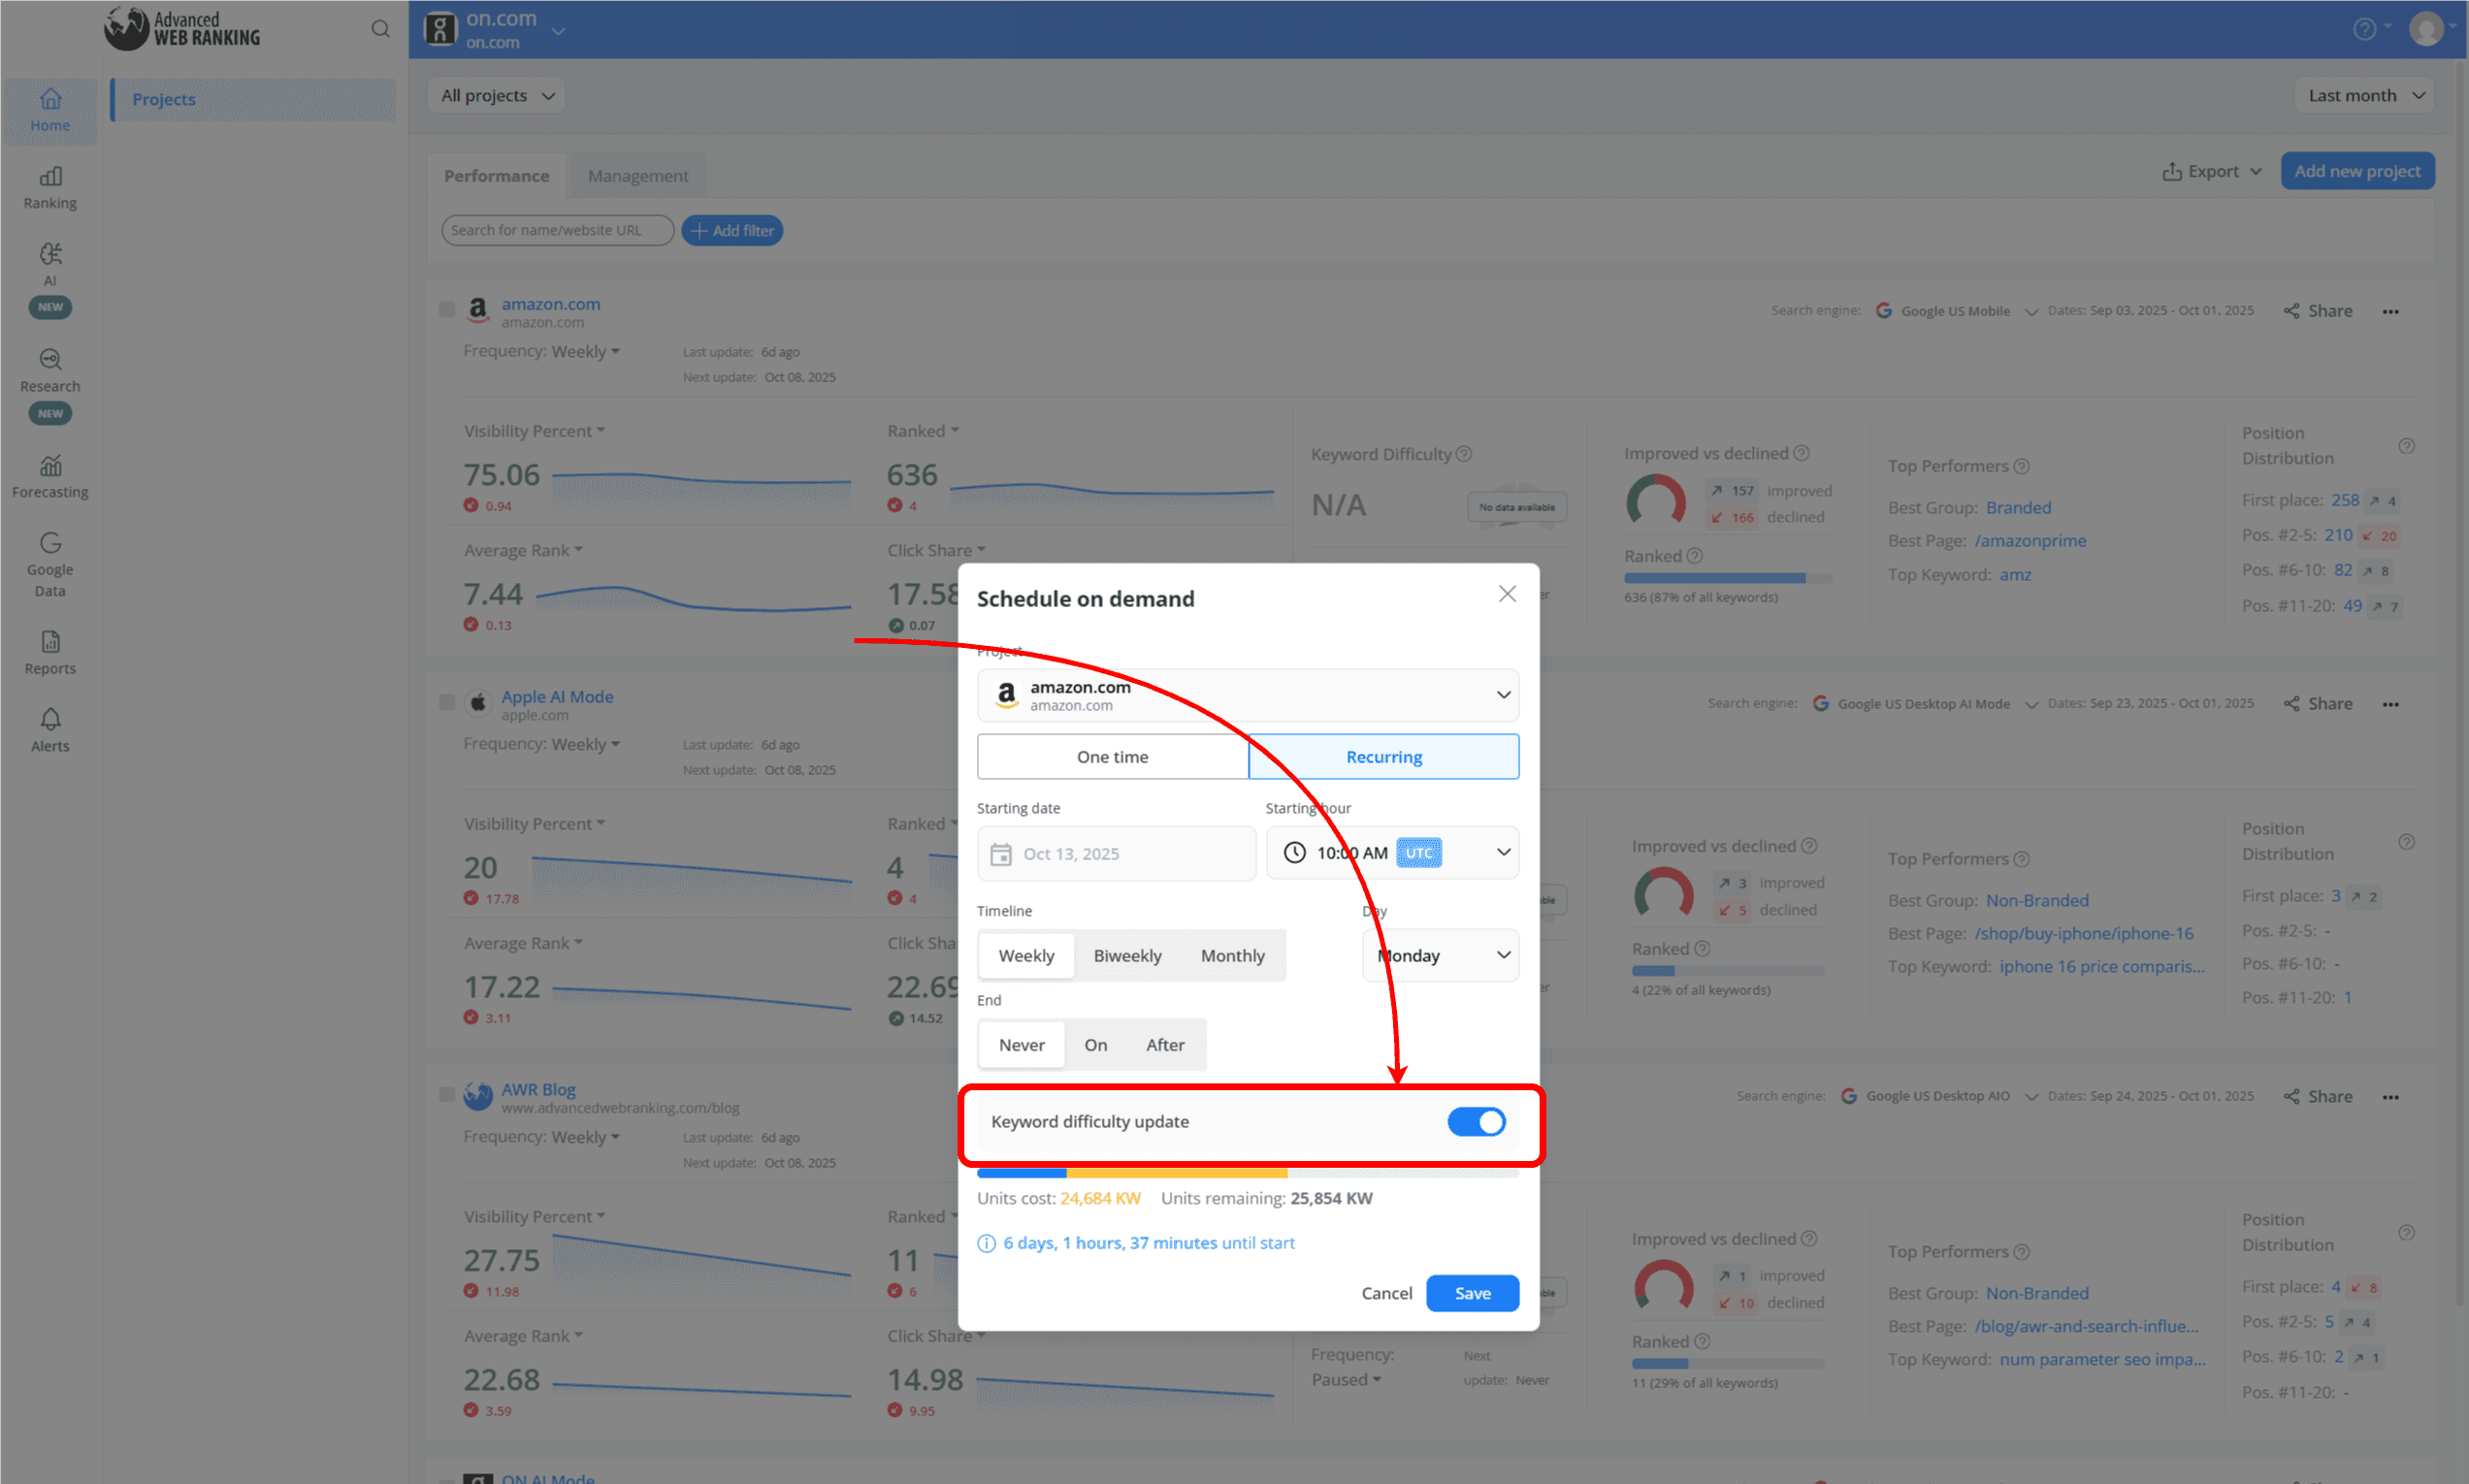2469x1484 pixels.
Task: Open the AI section icon
Action: click(x=50, y=254)
